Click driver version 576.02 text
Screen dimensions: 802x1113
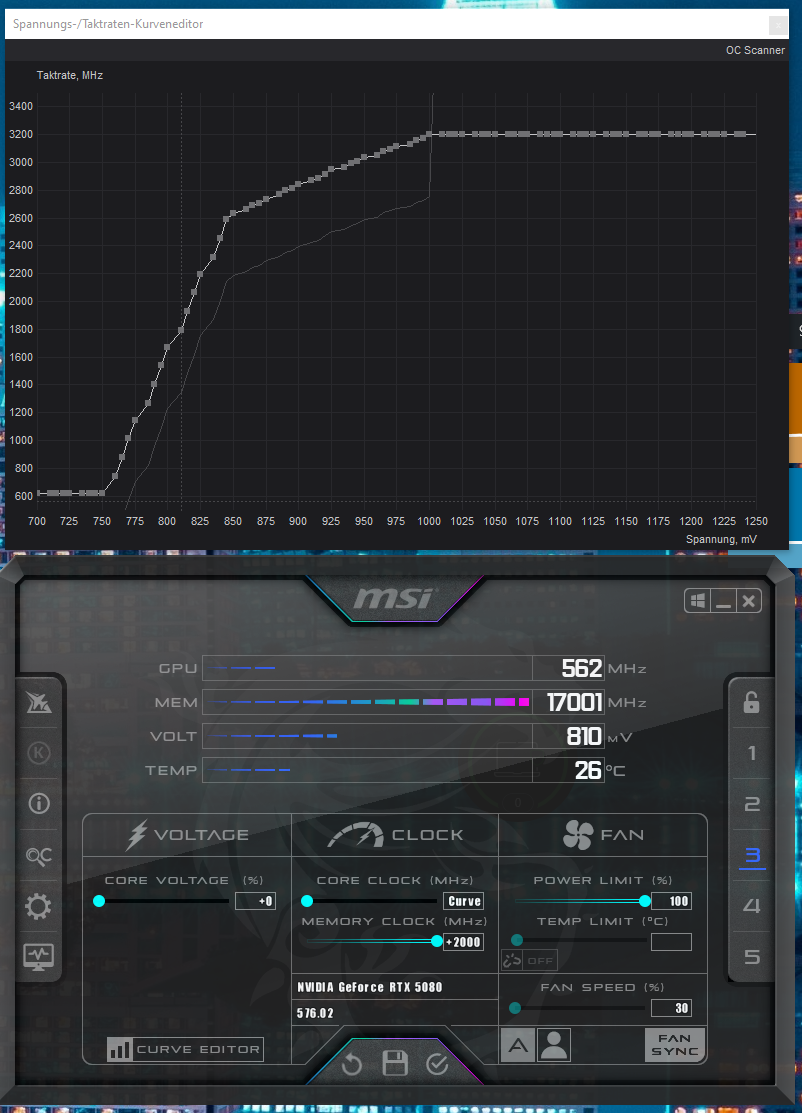tap(315, 1013)
